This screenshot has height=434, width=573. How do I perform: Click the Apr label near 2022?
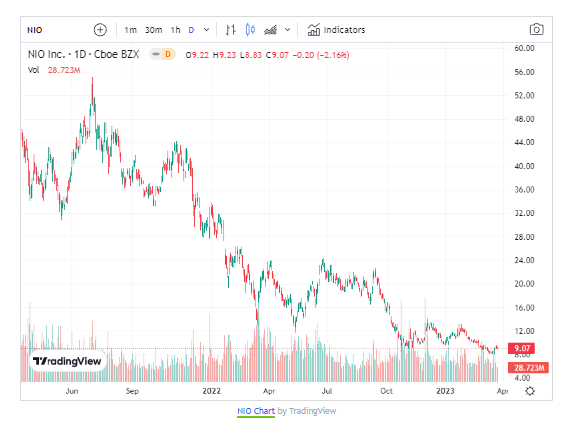(269, 391)
